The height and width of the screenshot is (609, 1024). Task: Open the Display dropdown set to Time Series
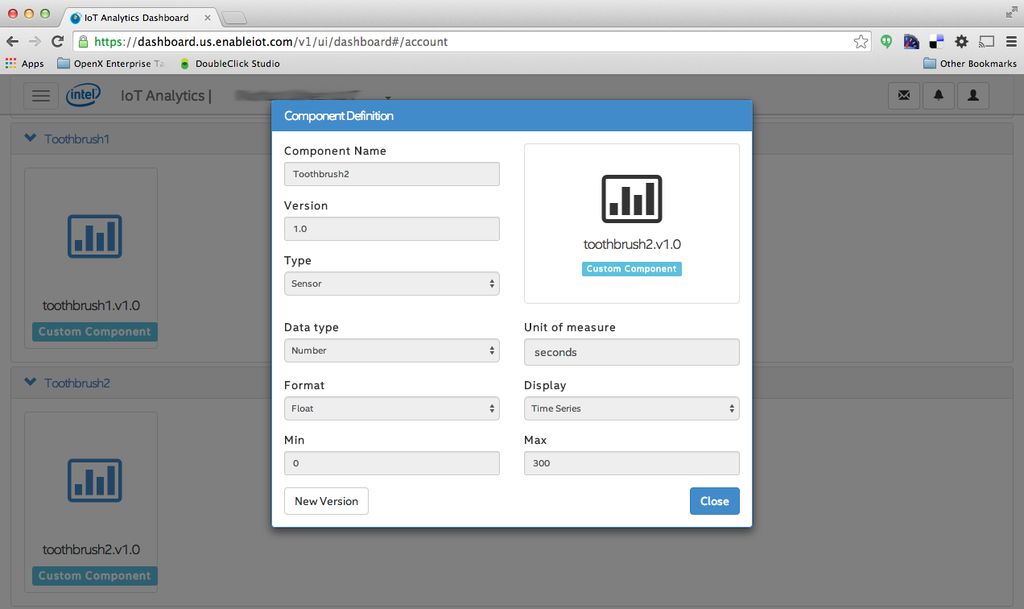(x=632, y=409)
